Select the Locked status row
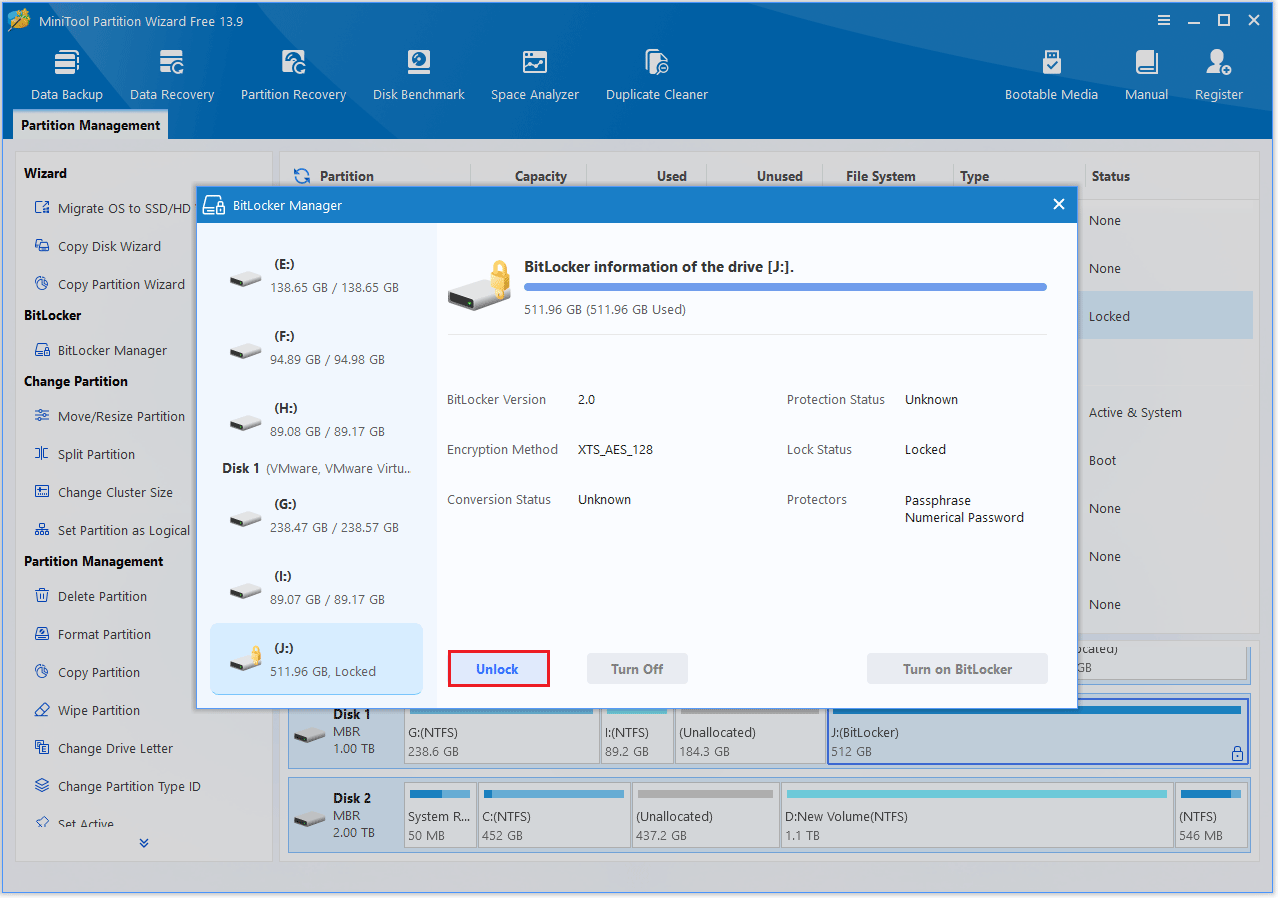Screen dimensions: 1280x899 [1165, 316]
